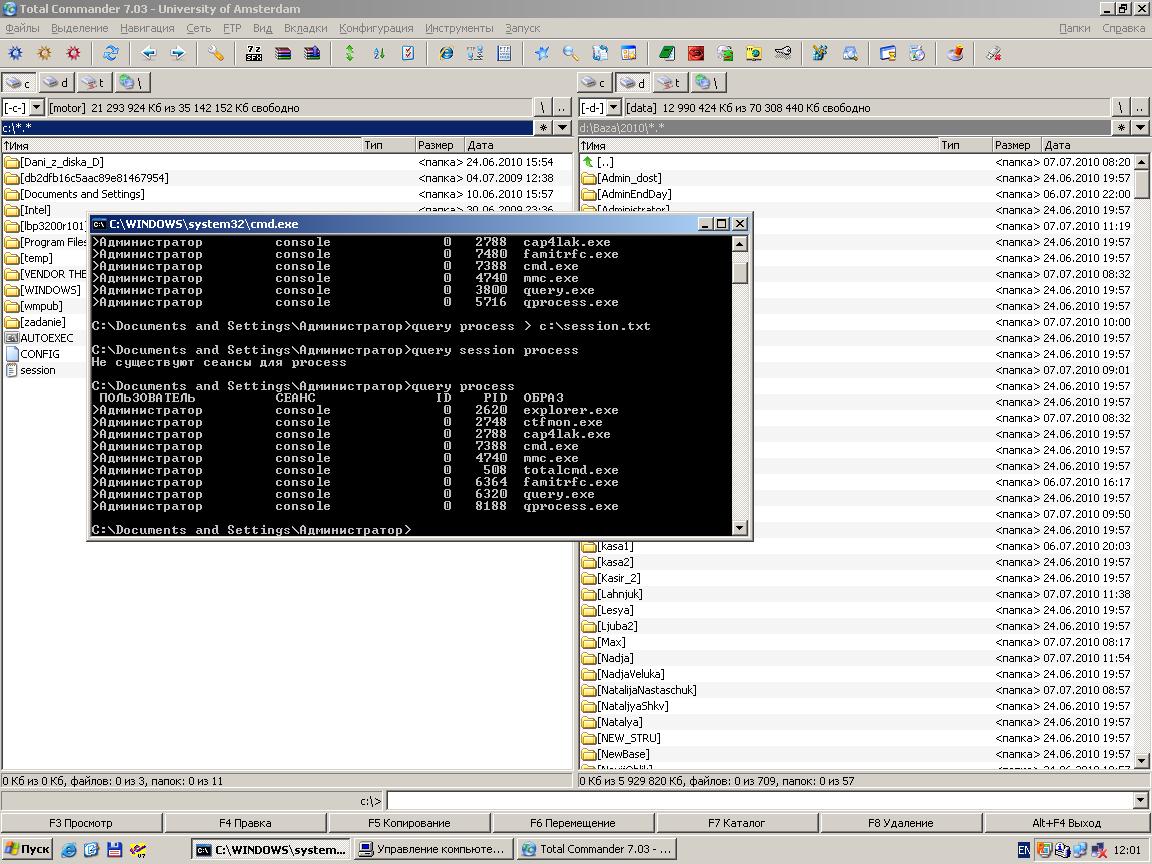This screenshot has width=1152, height=864.
Task: Open the Инструменты menu
Action: [x=459, y=28]
